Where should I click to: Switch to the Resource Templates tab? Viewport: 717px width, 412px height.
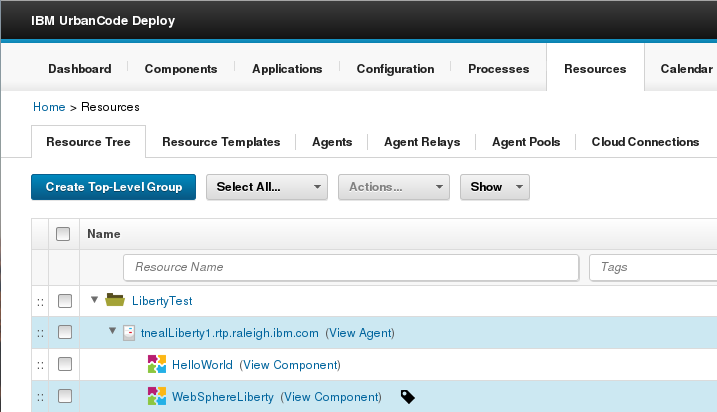pos(221,142)
